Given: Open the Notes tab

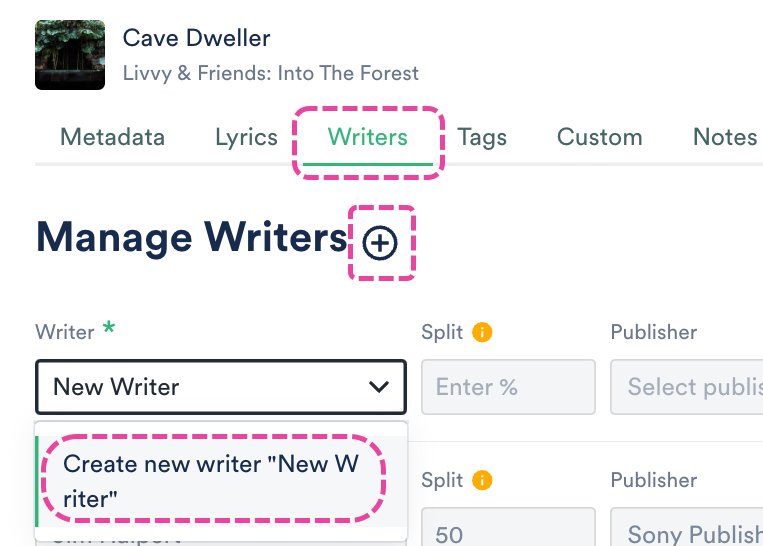Looking at the screenshot, I should pyautogui.click(x=725, y=137).
